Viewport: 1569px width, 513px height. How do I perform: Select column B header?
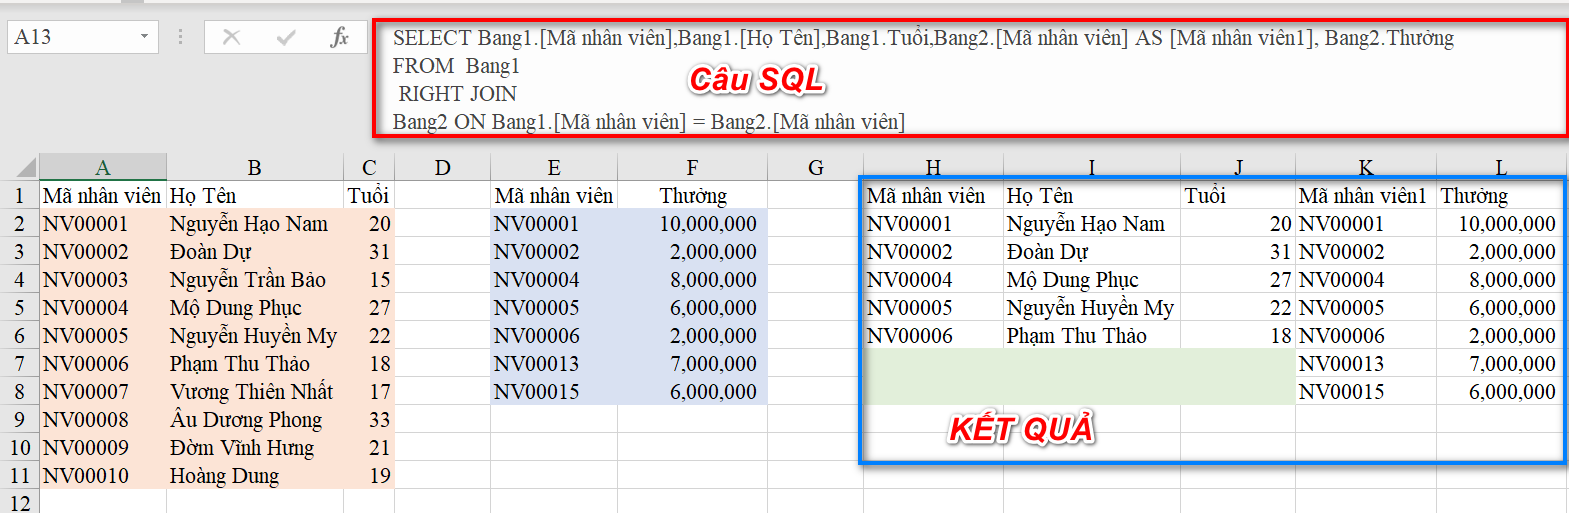[x=255, y=167]
